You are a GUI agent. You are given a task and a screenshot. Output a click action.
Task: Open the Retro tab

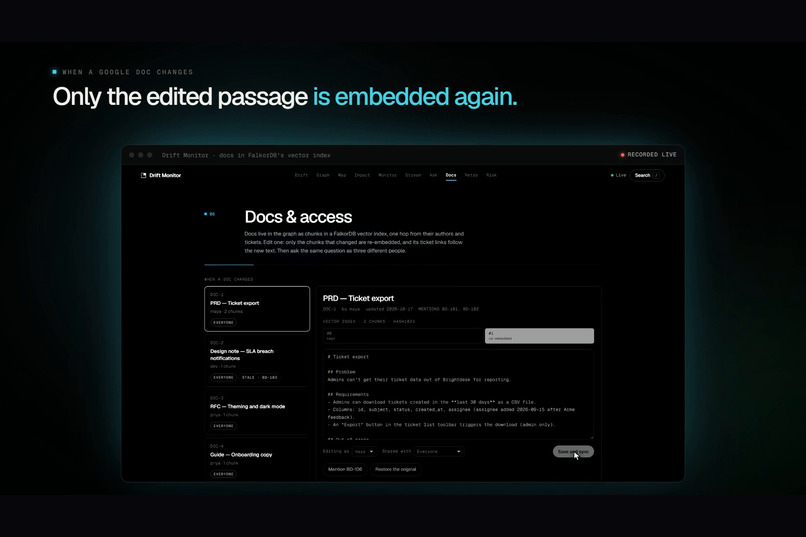point(471,175)
